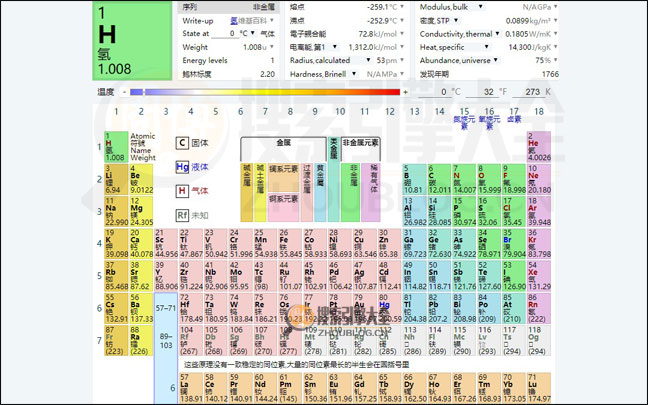Click the group 1 column header number
Image resolution: width=648 pixels, height=405 pixels.
pos(116,112)
